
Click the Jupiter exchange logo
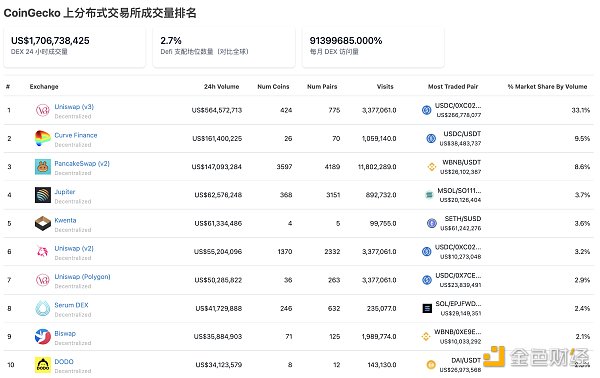pyautogui.click(x=42, y=195)
